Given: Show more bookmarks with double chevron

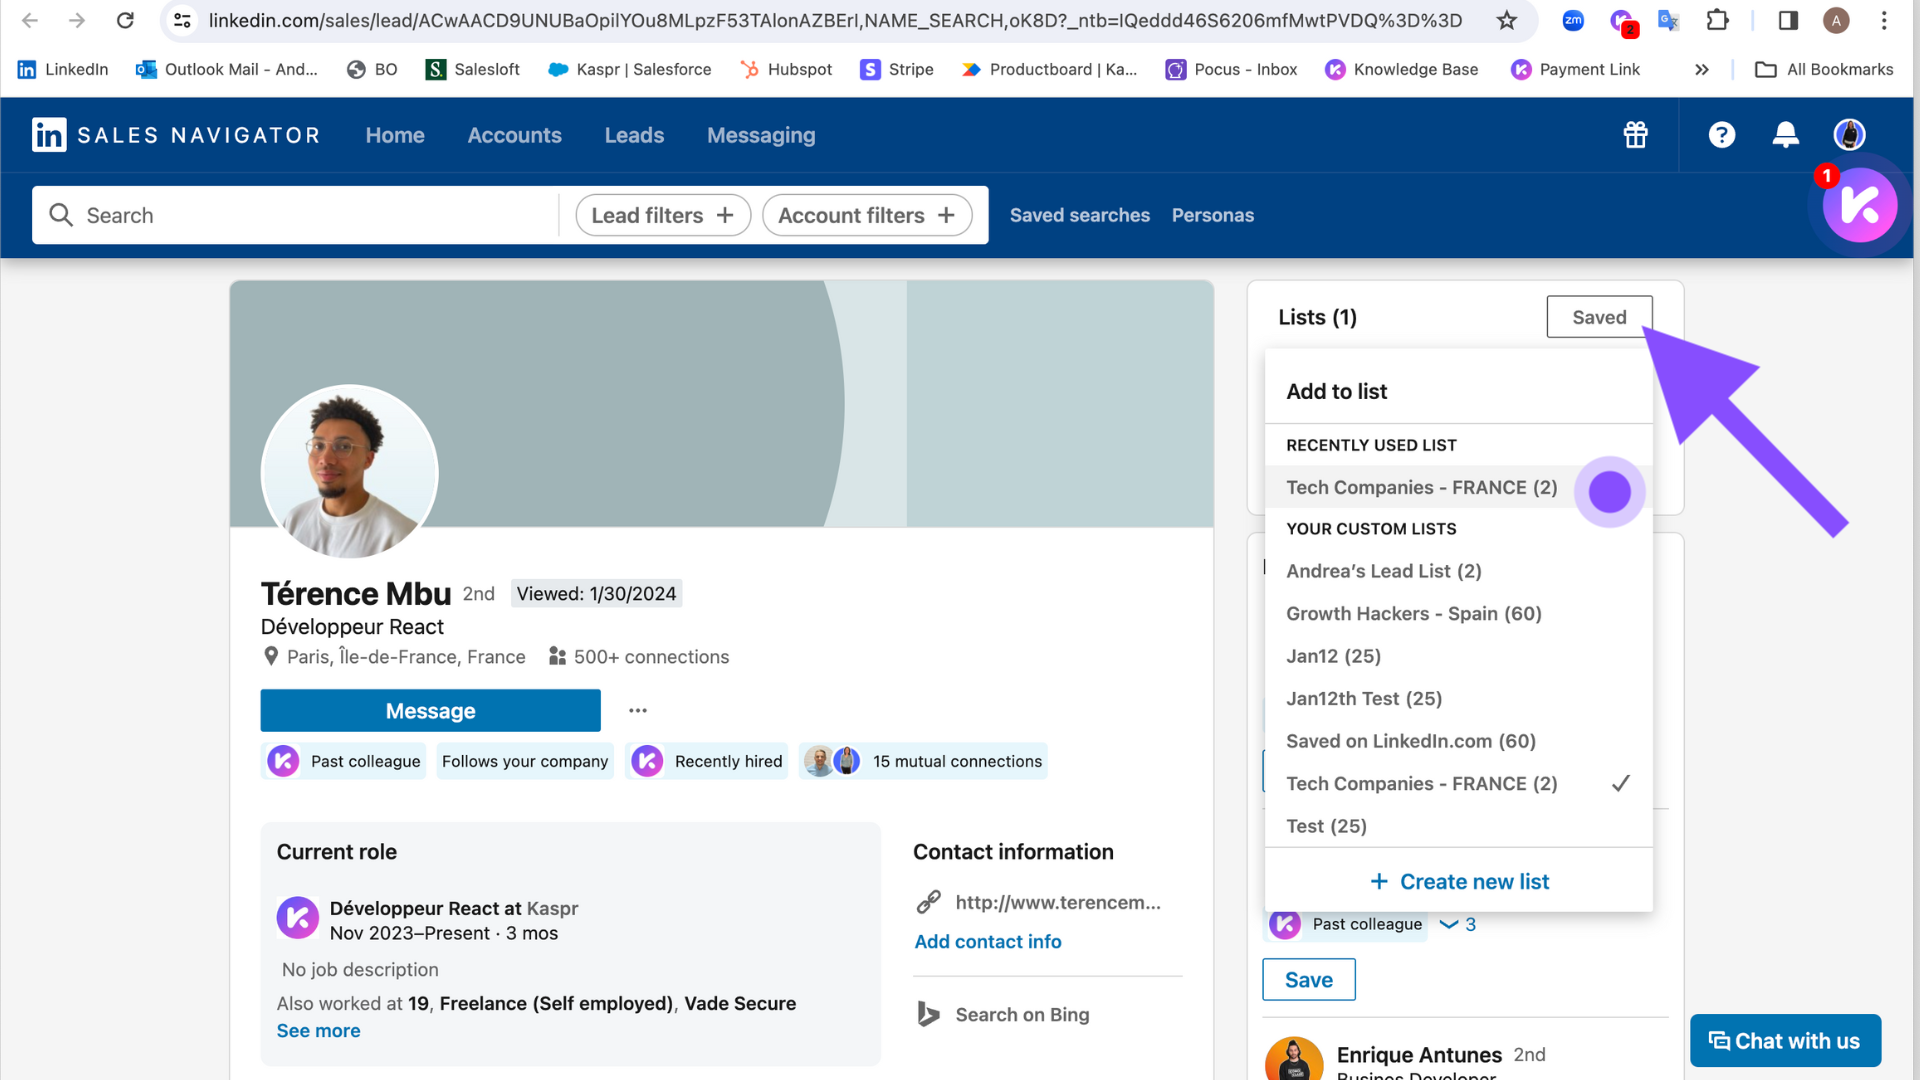Looking at the screenshot, I should (1702, 69).
